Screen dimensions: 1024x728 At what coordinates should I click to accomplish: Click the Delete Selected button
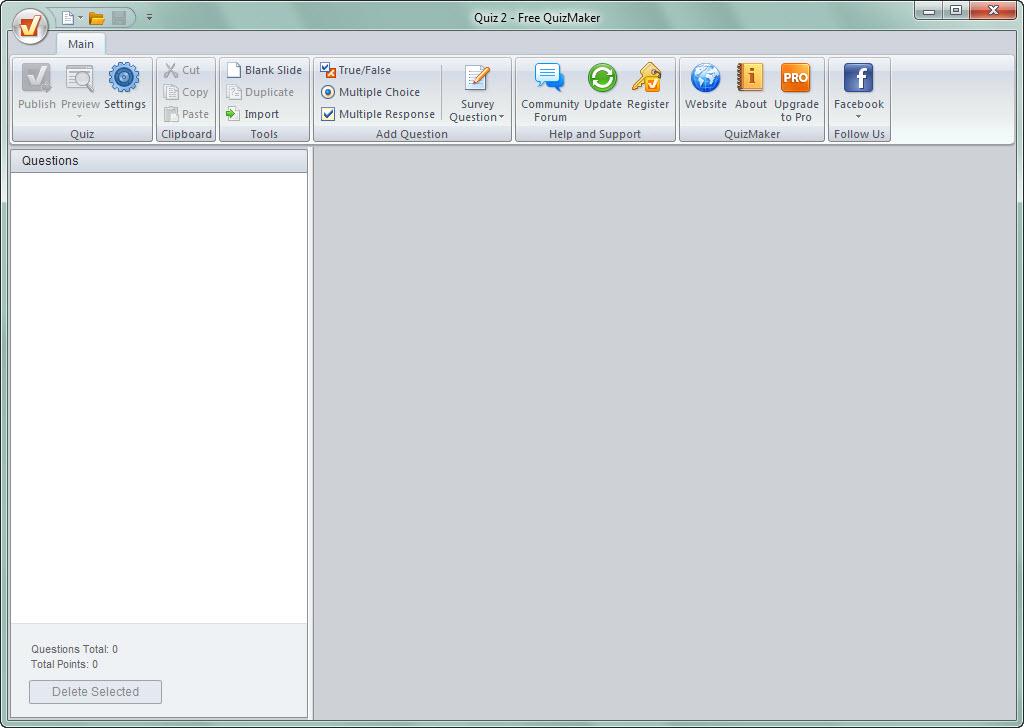coord(95,691)
